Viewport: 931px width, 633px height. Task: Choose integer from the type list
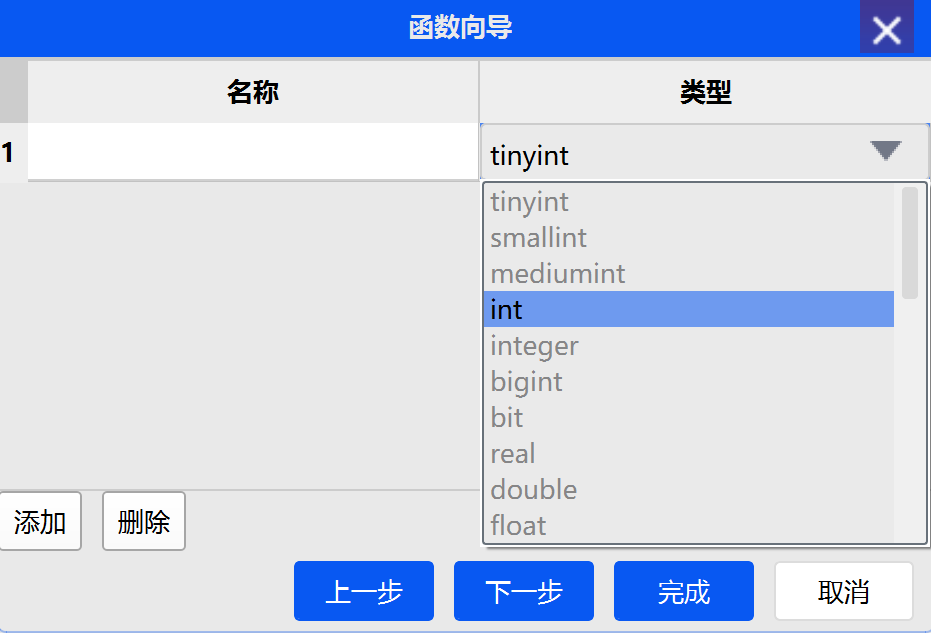coord(689,346)
